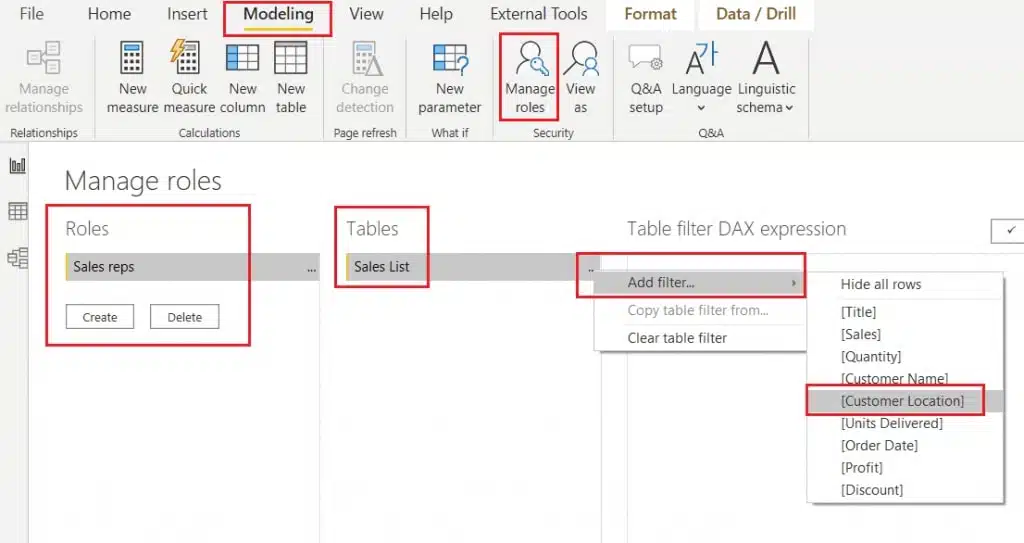Click the New table icon
The image size is (1024, 543).
[x=291, y=59]
